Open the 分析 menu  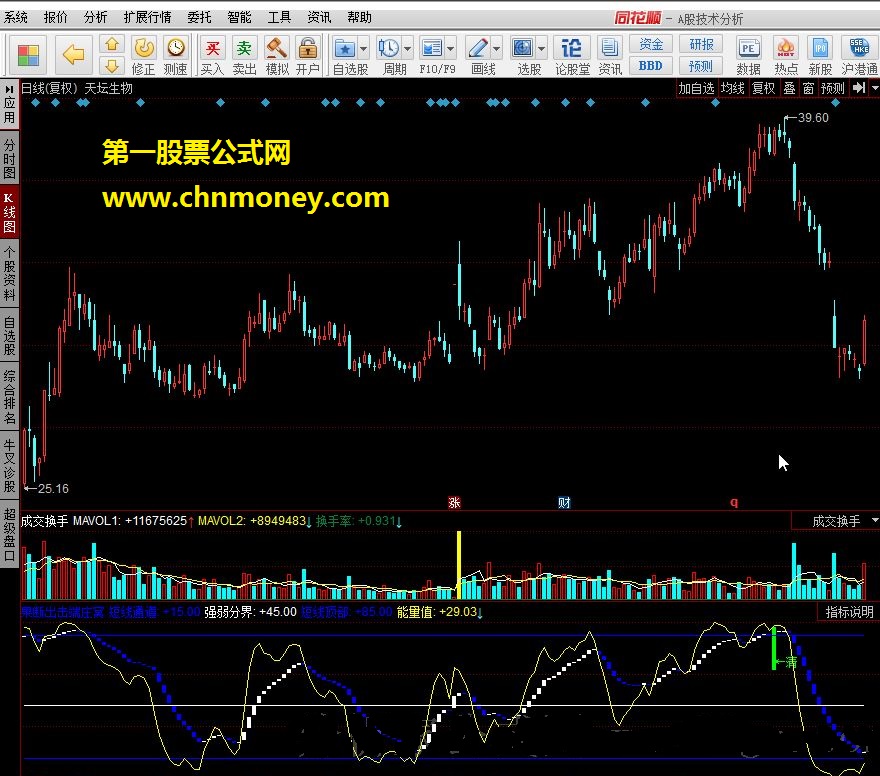point(95,17)
